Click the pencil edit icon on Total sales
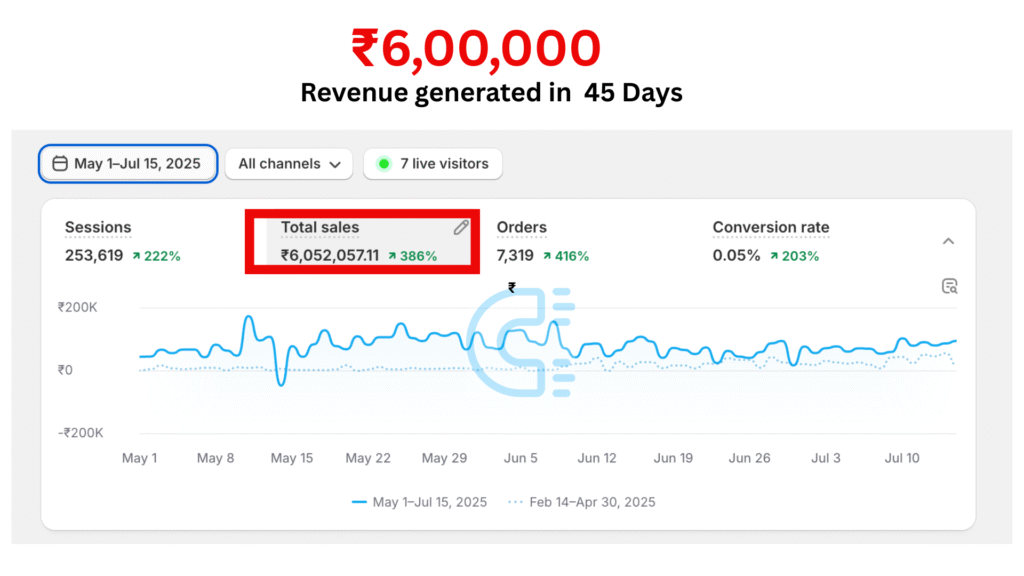The image size is (1024, 576). 461,228
